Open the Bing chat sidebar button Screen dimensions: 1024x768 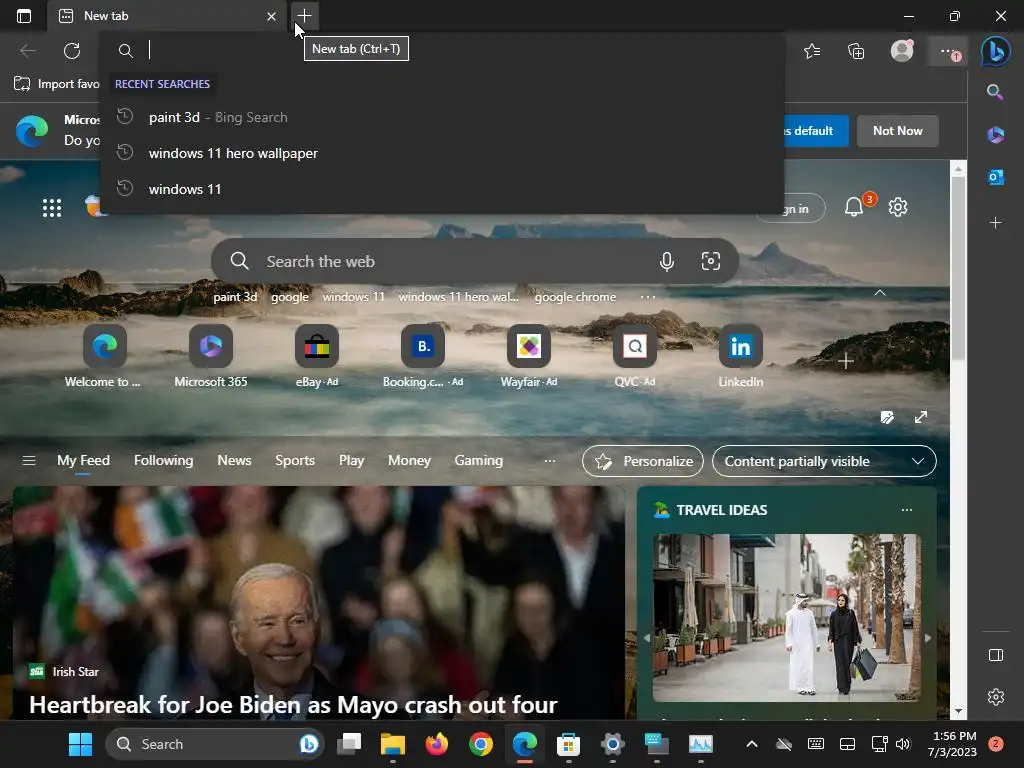pos(996,51)
